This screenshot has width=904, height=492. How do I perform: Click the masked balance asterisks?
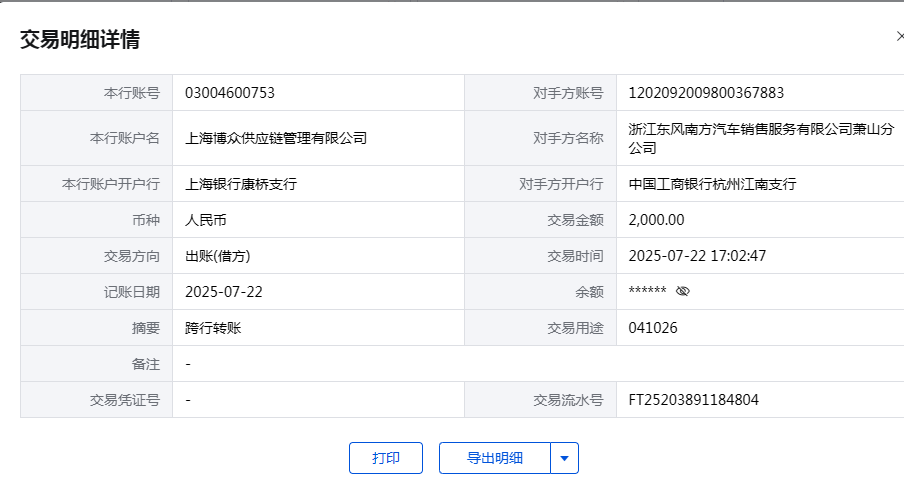[x=647, y=292]
